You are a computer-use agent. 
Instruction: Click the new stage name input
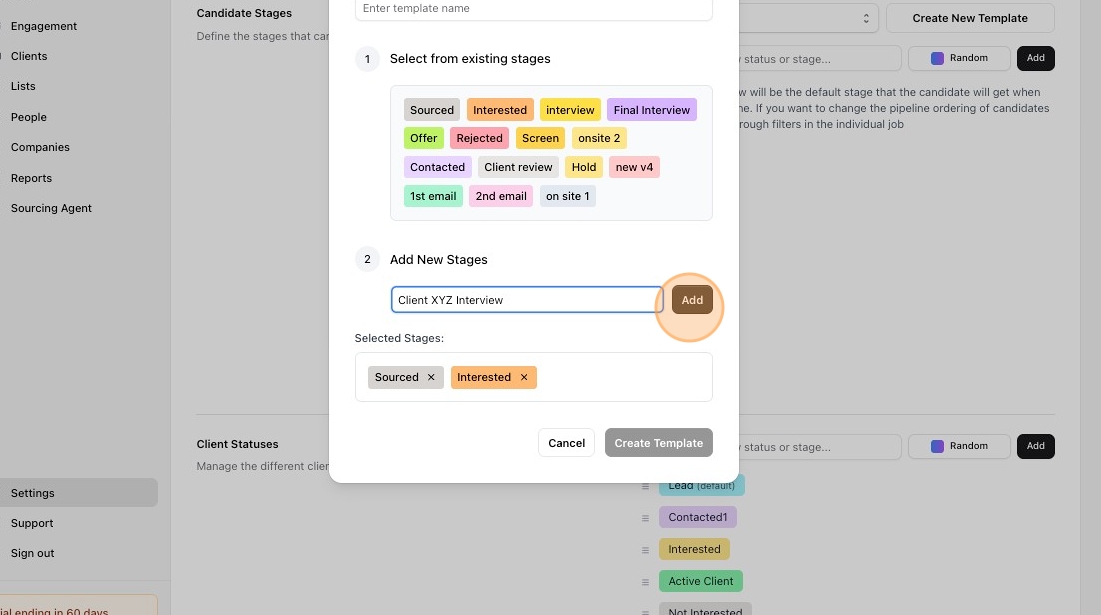pos(527,300)
